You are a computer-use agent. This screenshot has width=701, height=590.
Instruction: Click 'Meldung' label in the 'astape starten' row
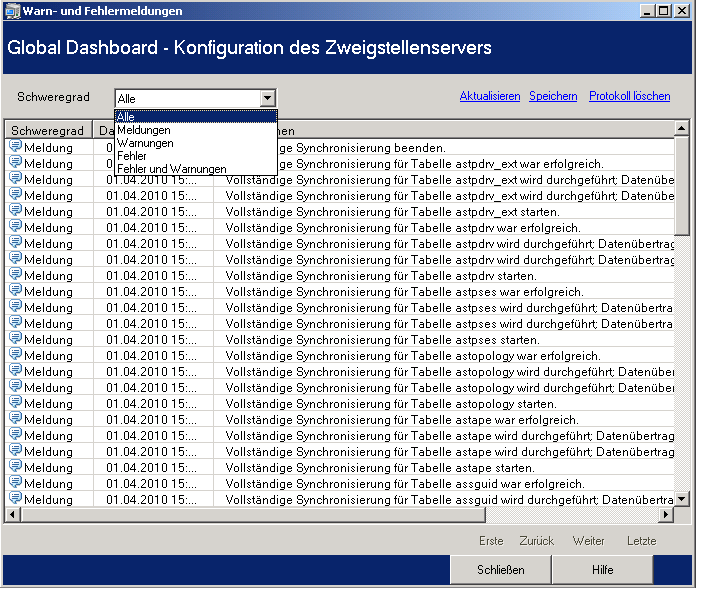[48, 468]
